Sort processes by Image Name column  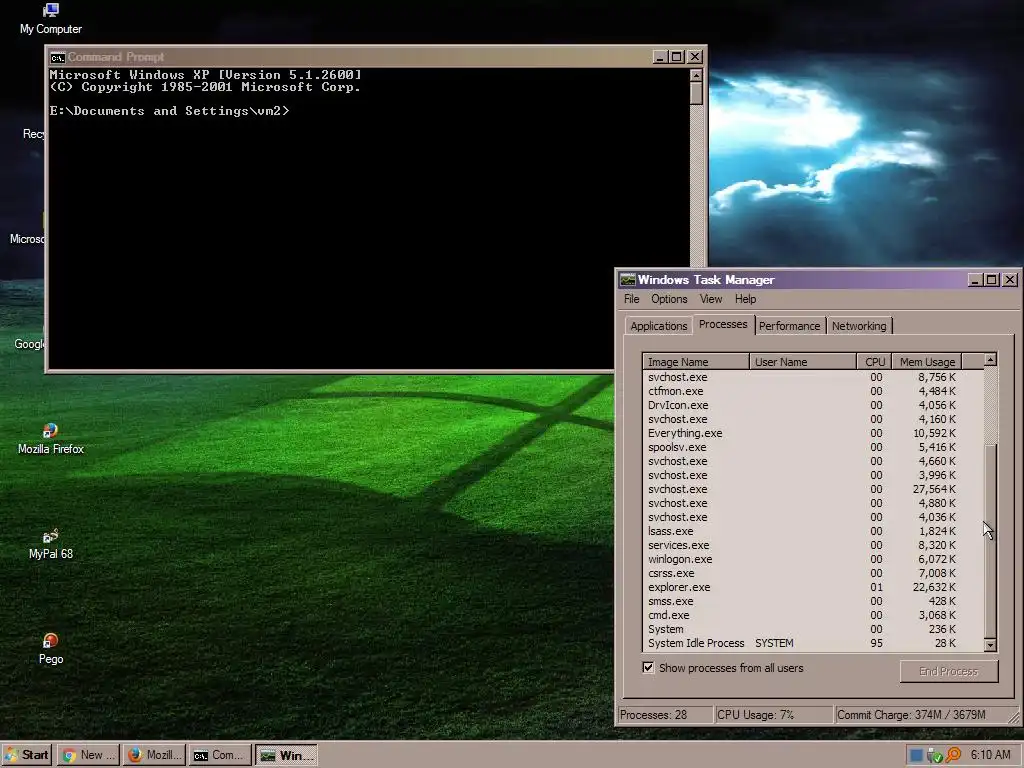(x=696, y=362)
